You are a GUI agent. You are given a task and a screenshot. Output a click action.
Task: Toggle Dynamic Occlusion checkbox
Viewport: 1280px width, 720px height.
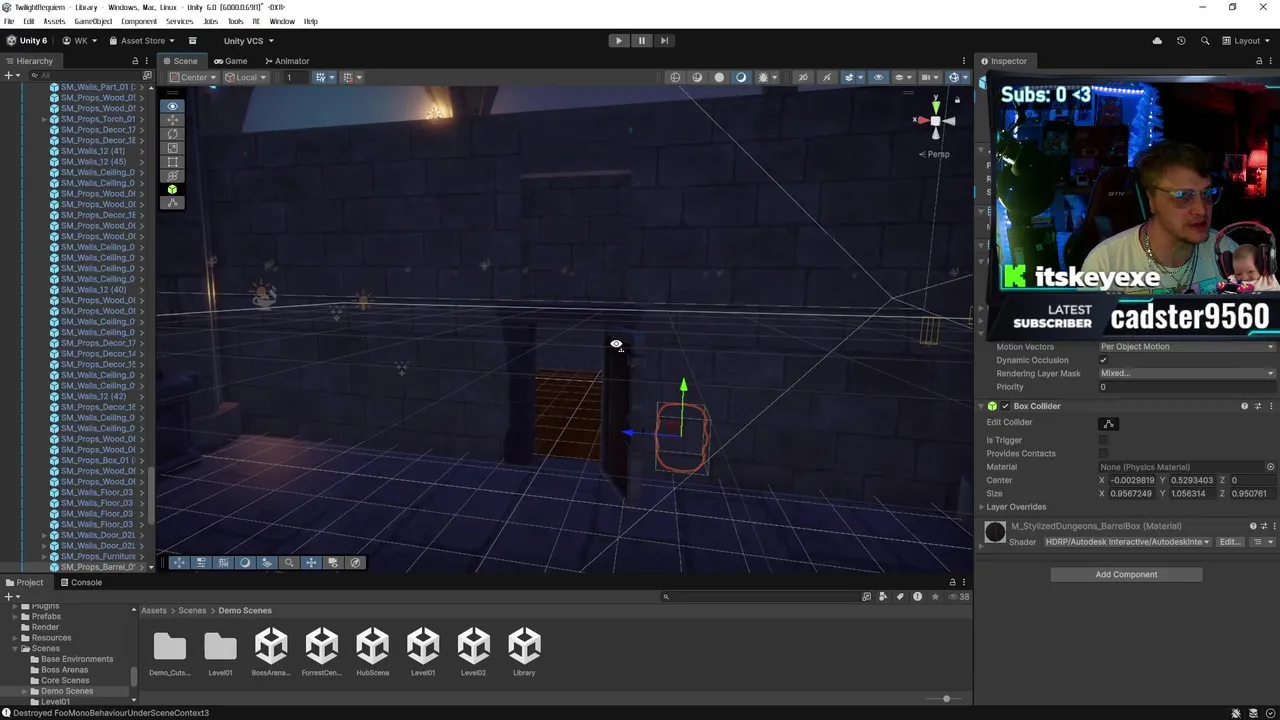tap(1103, 360)
